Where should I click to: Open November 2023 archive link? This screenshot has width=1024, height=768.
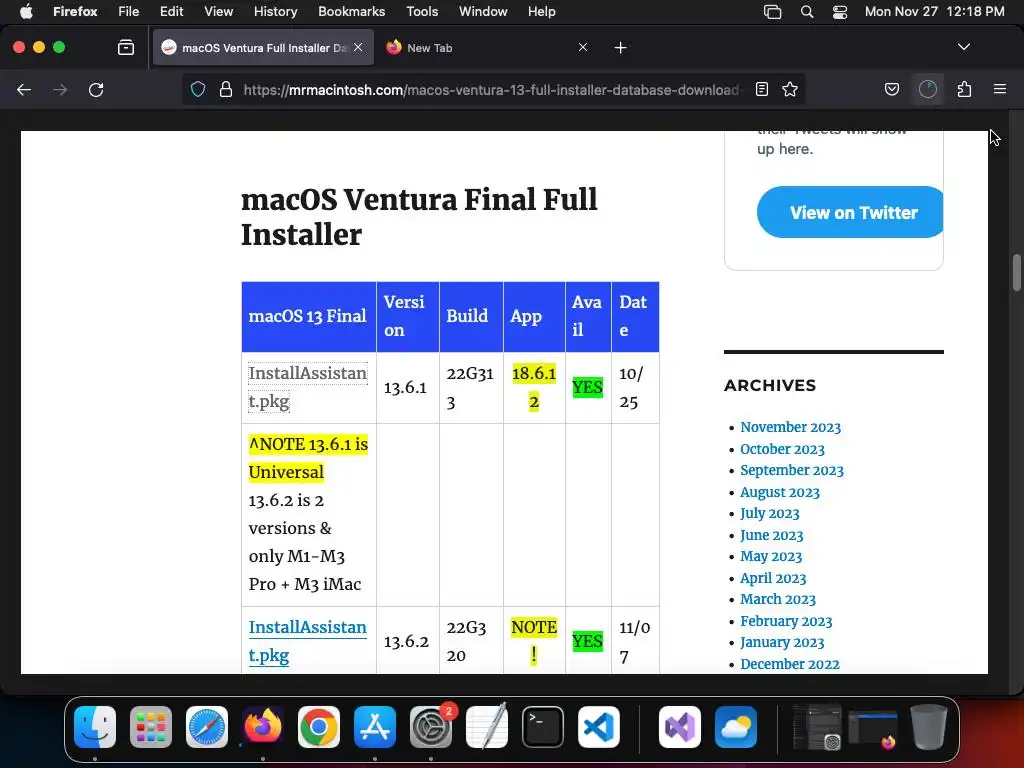[x=790, y=427]
